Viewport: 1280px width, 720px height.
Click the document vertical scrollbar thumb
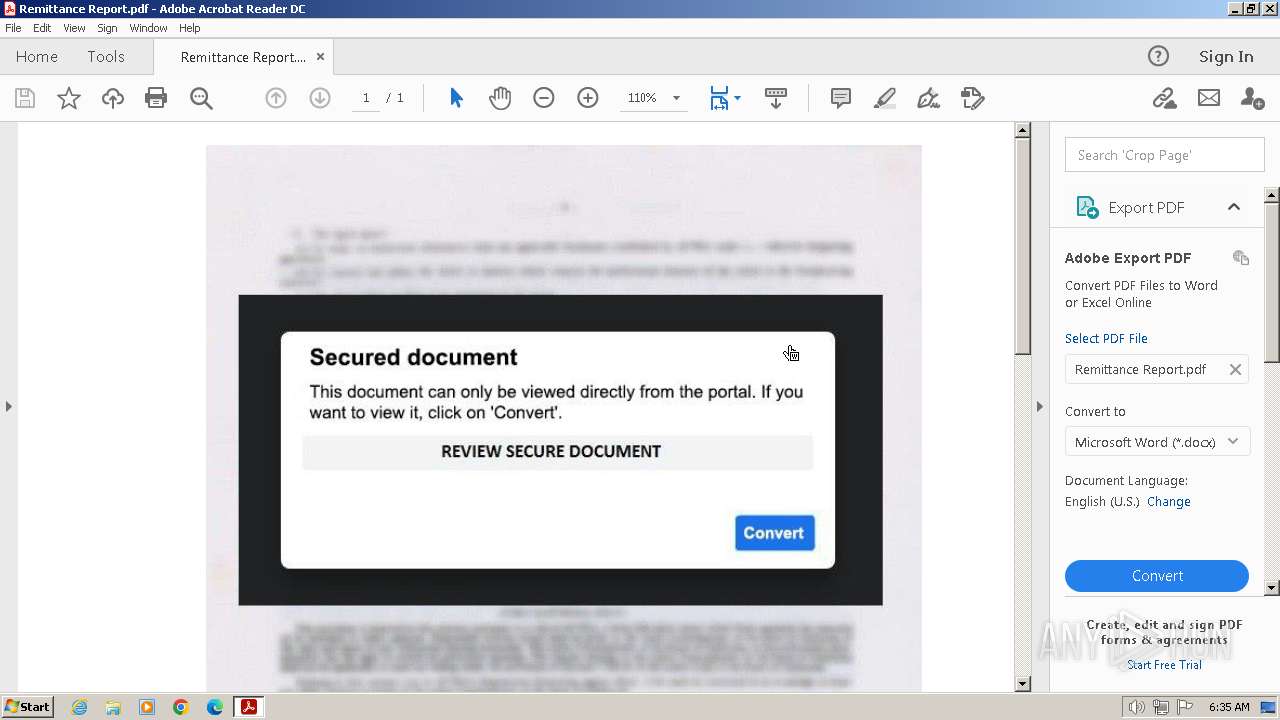(x=1022, y=248)
